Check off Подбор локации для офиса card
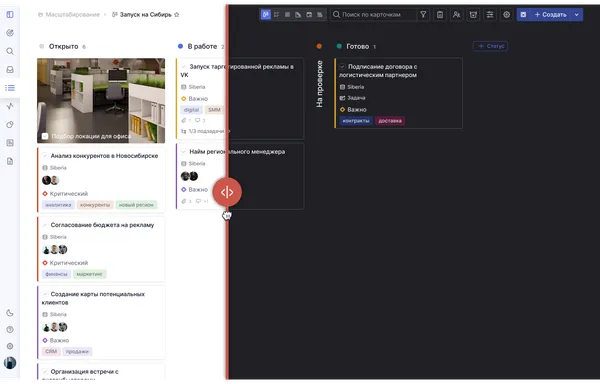 [45, 136]
